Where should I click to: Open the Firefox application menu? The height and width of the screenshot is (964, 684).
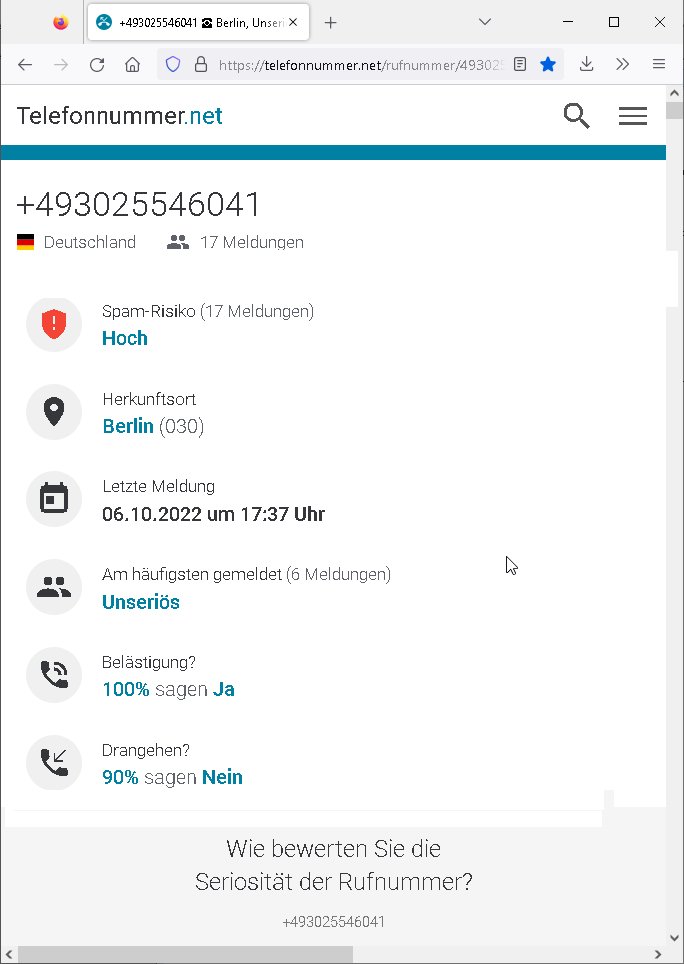pyautogui.click(x=659, y=65)
